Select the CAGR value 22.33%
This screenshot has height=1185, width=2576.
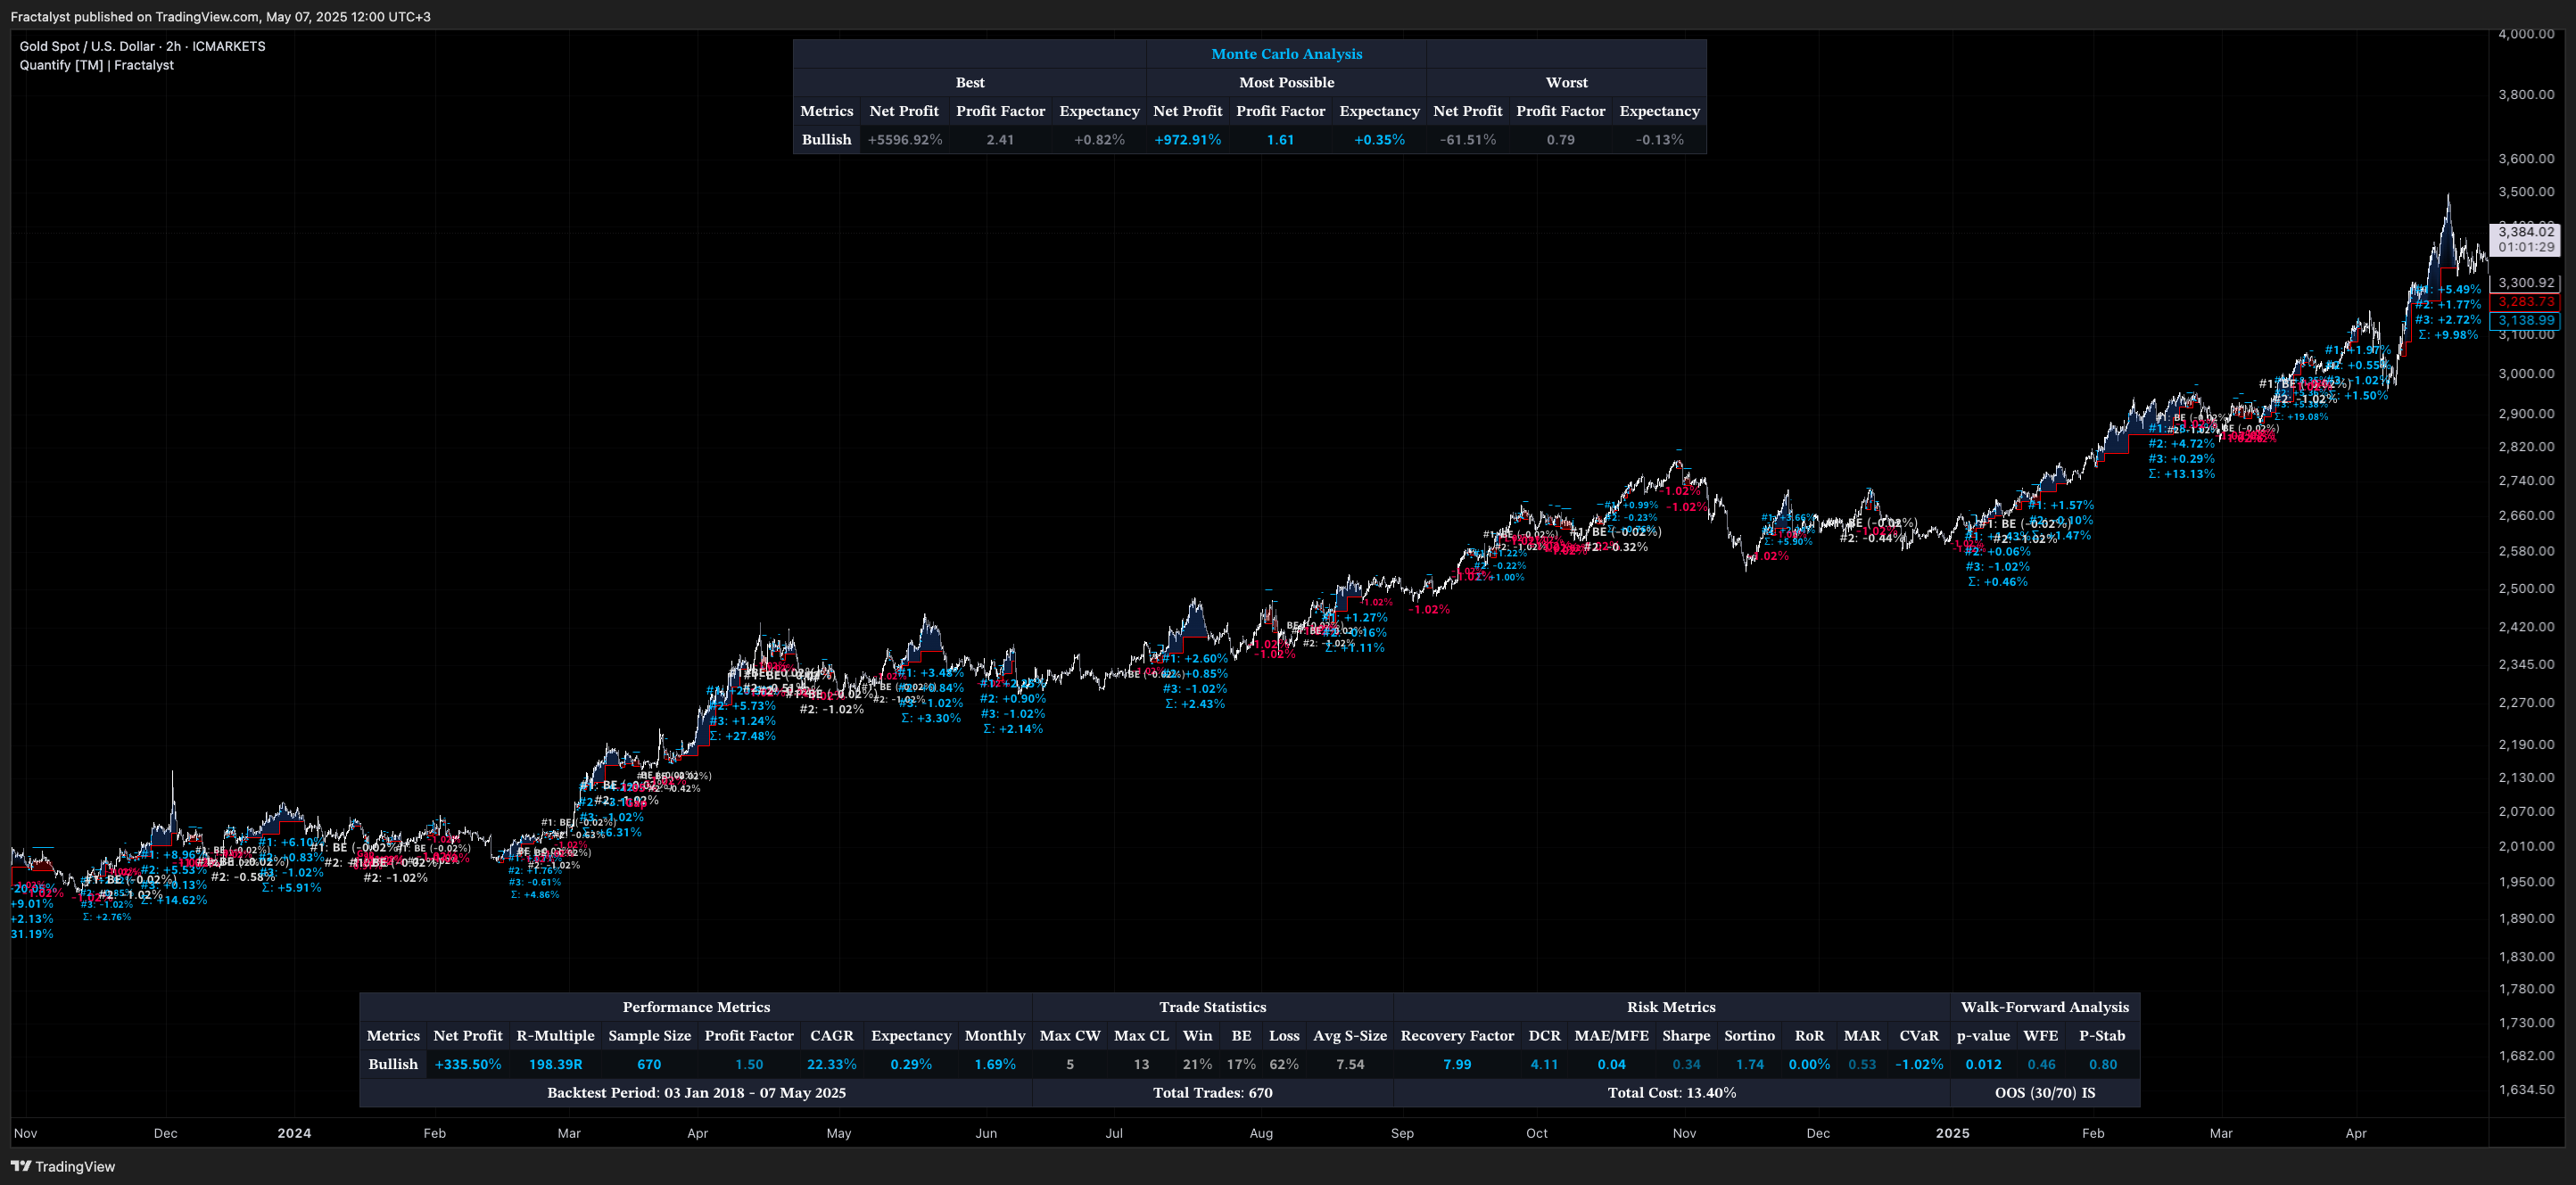pyautogui.click(x=831, y=1064)
